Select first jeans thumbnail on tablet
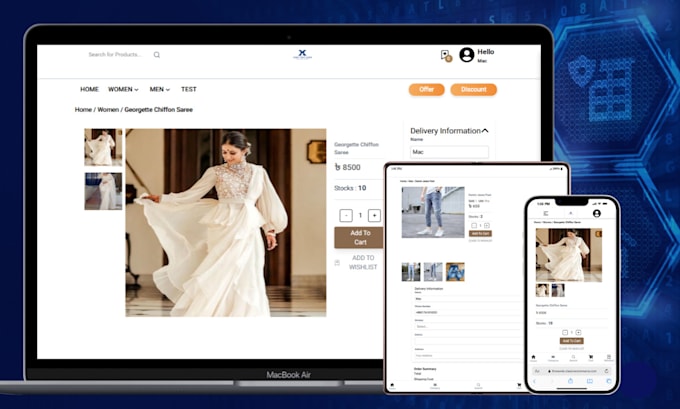Image resolution: width=680 pixels, height=409 pixels. (x=411, y=272)
